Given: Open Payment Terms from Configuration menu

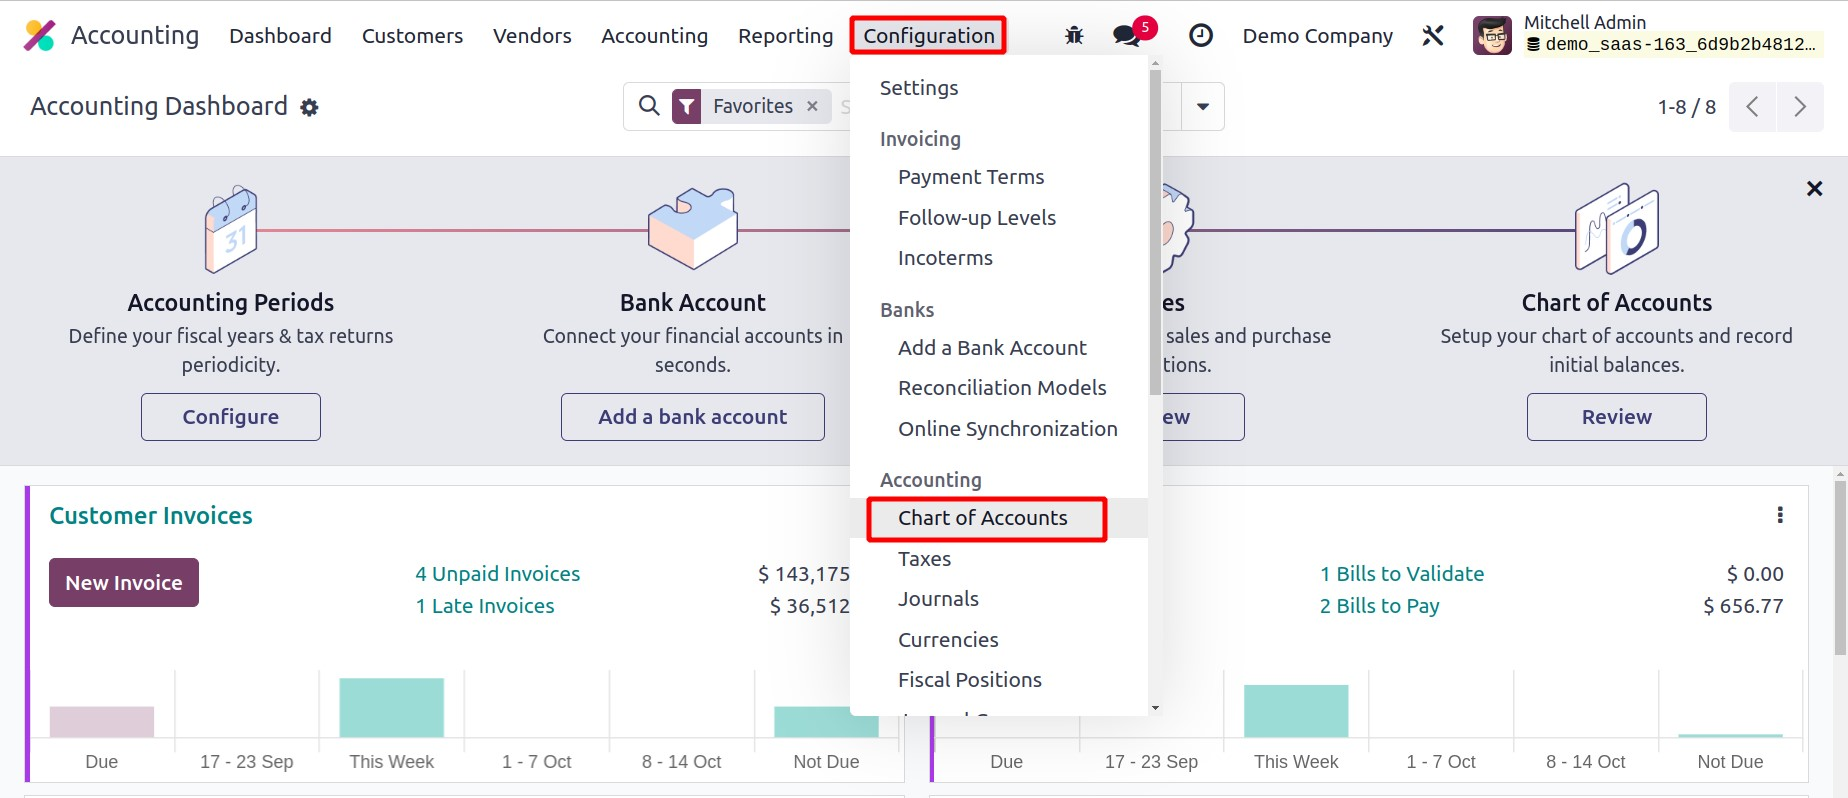Looking at the screenshot, I should (971, 177).
